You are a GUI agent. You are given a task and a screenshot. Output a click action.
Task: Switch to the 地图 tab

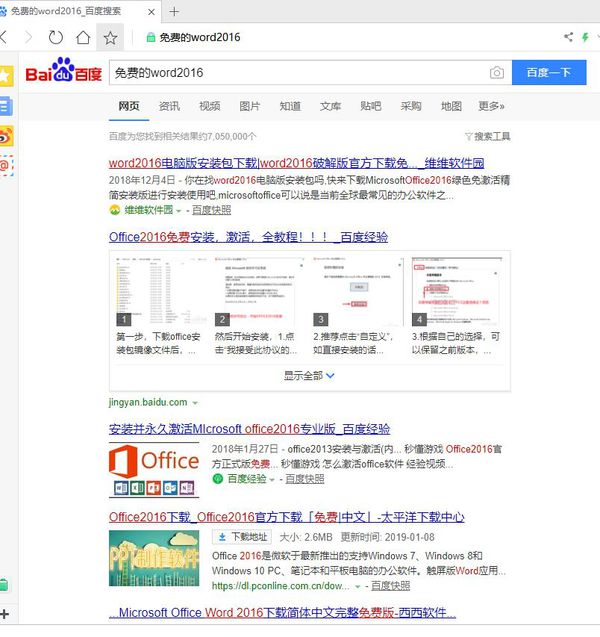(451, 106)
